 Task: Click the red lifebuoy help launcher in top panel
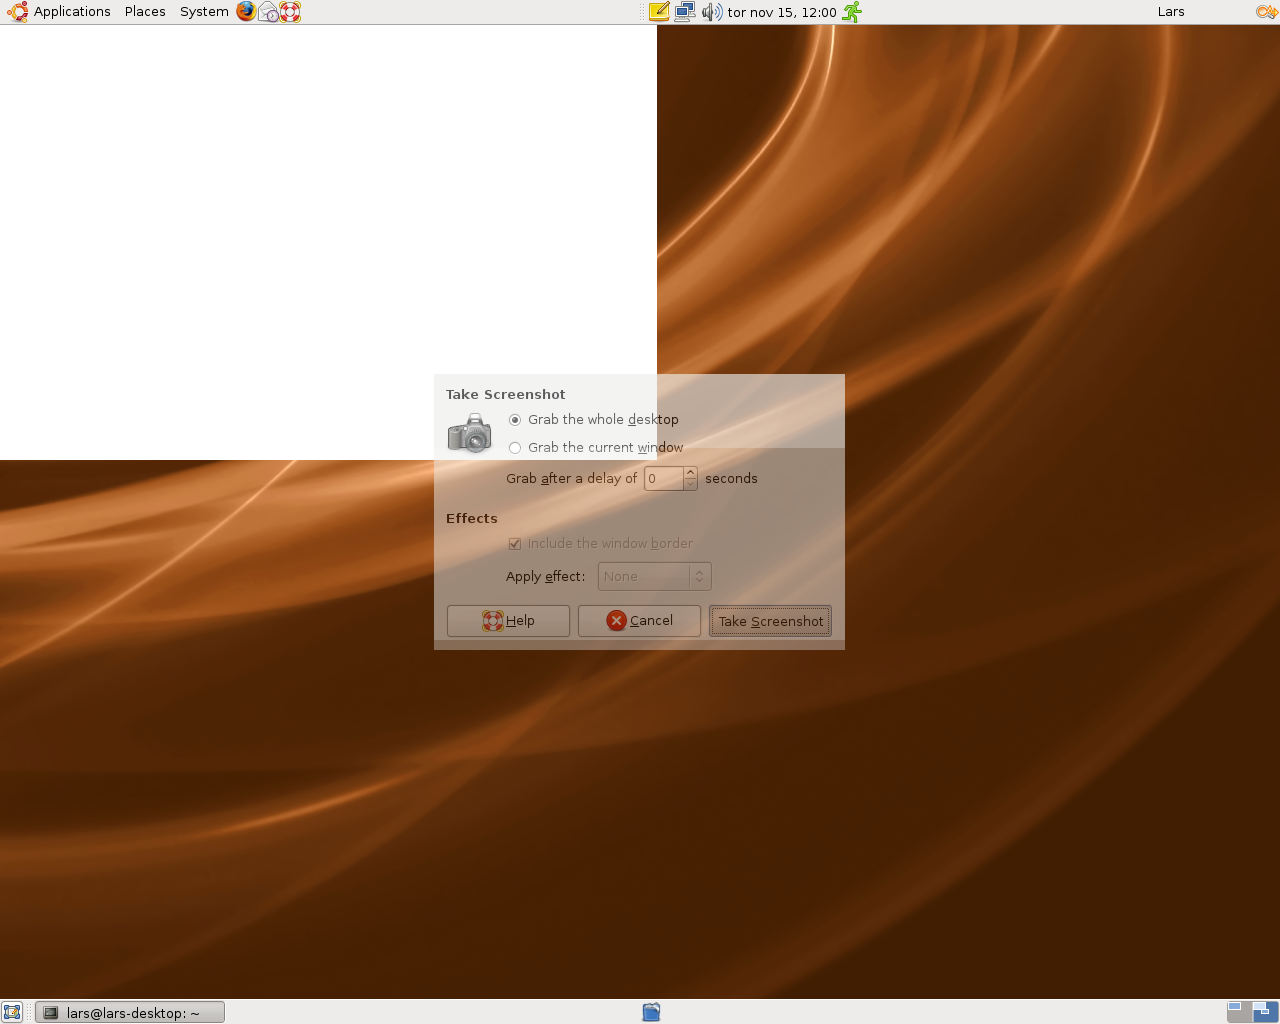[x=290, y=12]
